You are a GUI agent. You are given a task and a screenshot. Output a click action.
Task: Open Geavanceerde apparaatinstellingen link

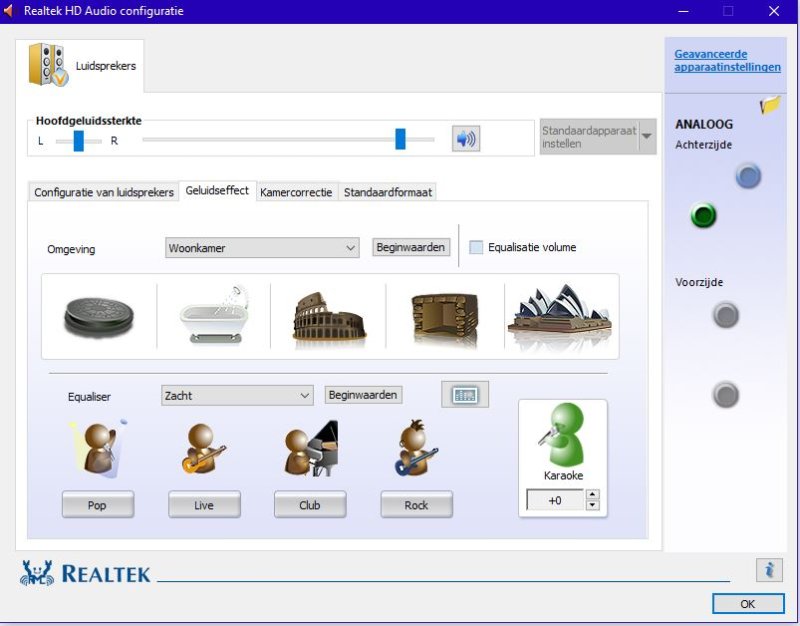[727, 61]
